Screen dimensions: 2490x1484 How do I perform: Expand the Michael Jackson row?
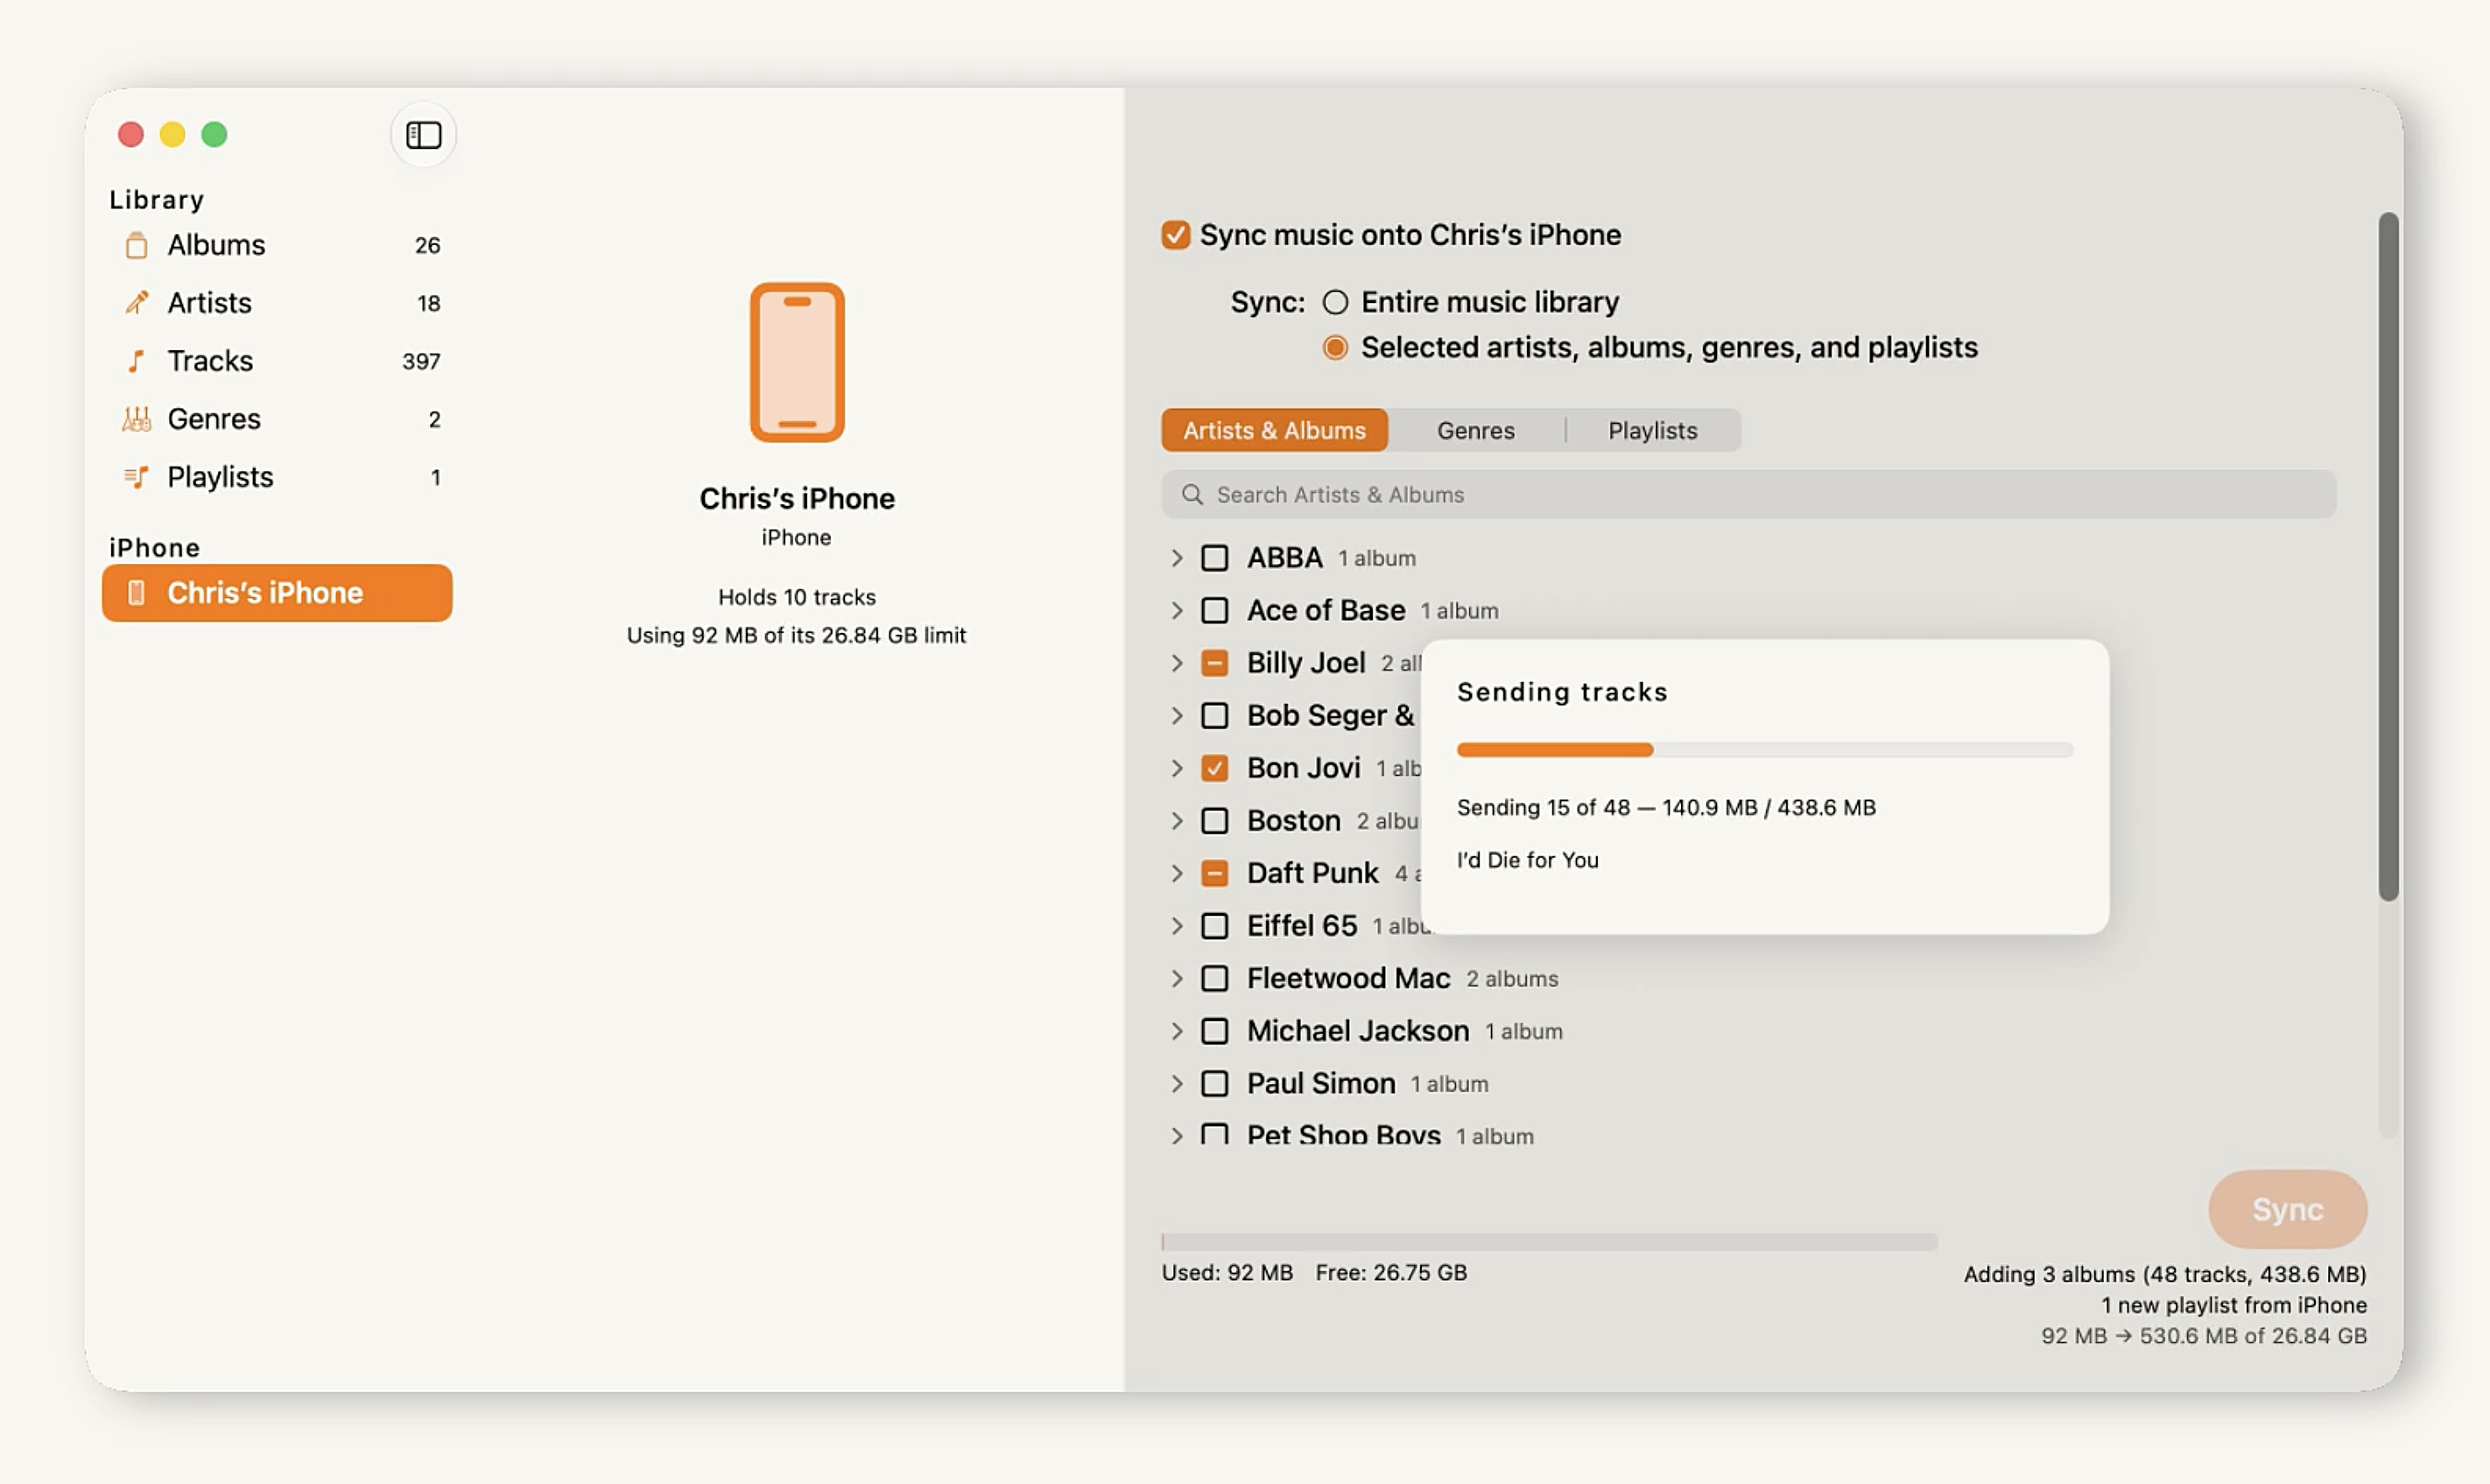(x=1177, y=1031)
